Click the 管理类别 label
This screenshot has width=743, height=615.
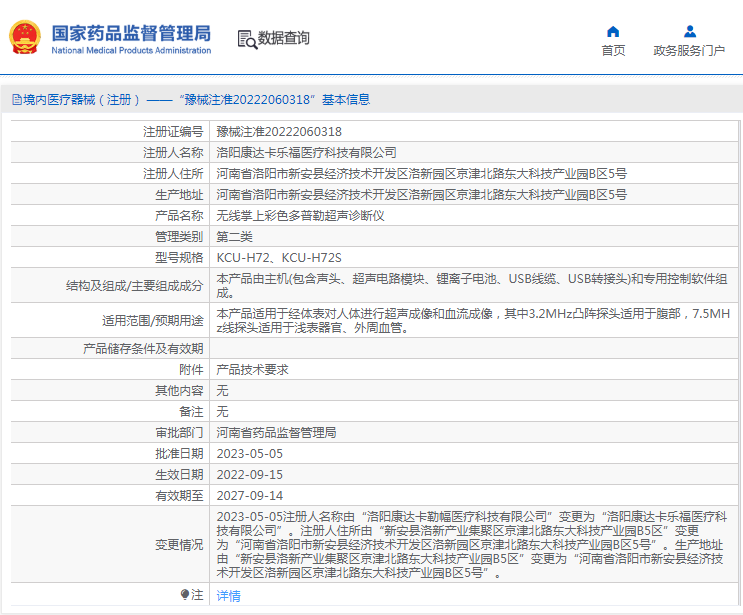(179, 236)
